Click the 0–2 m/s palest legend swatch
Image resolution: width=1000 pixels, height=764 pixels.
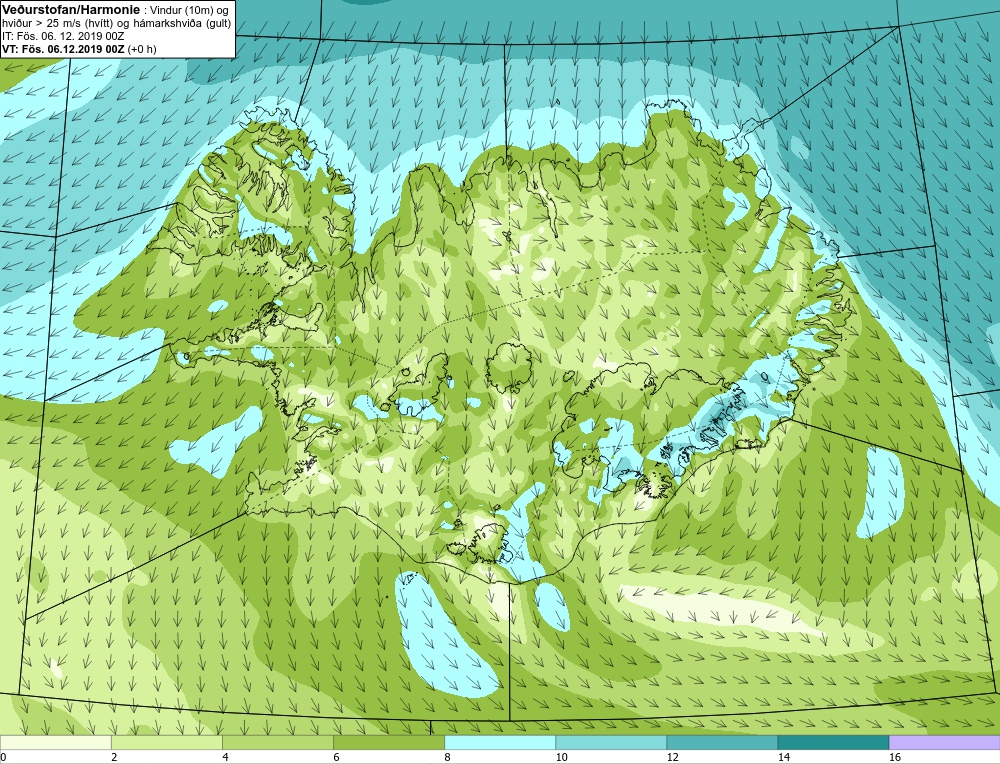pyautogui.click(x=55, y=742)
